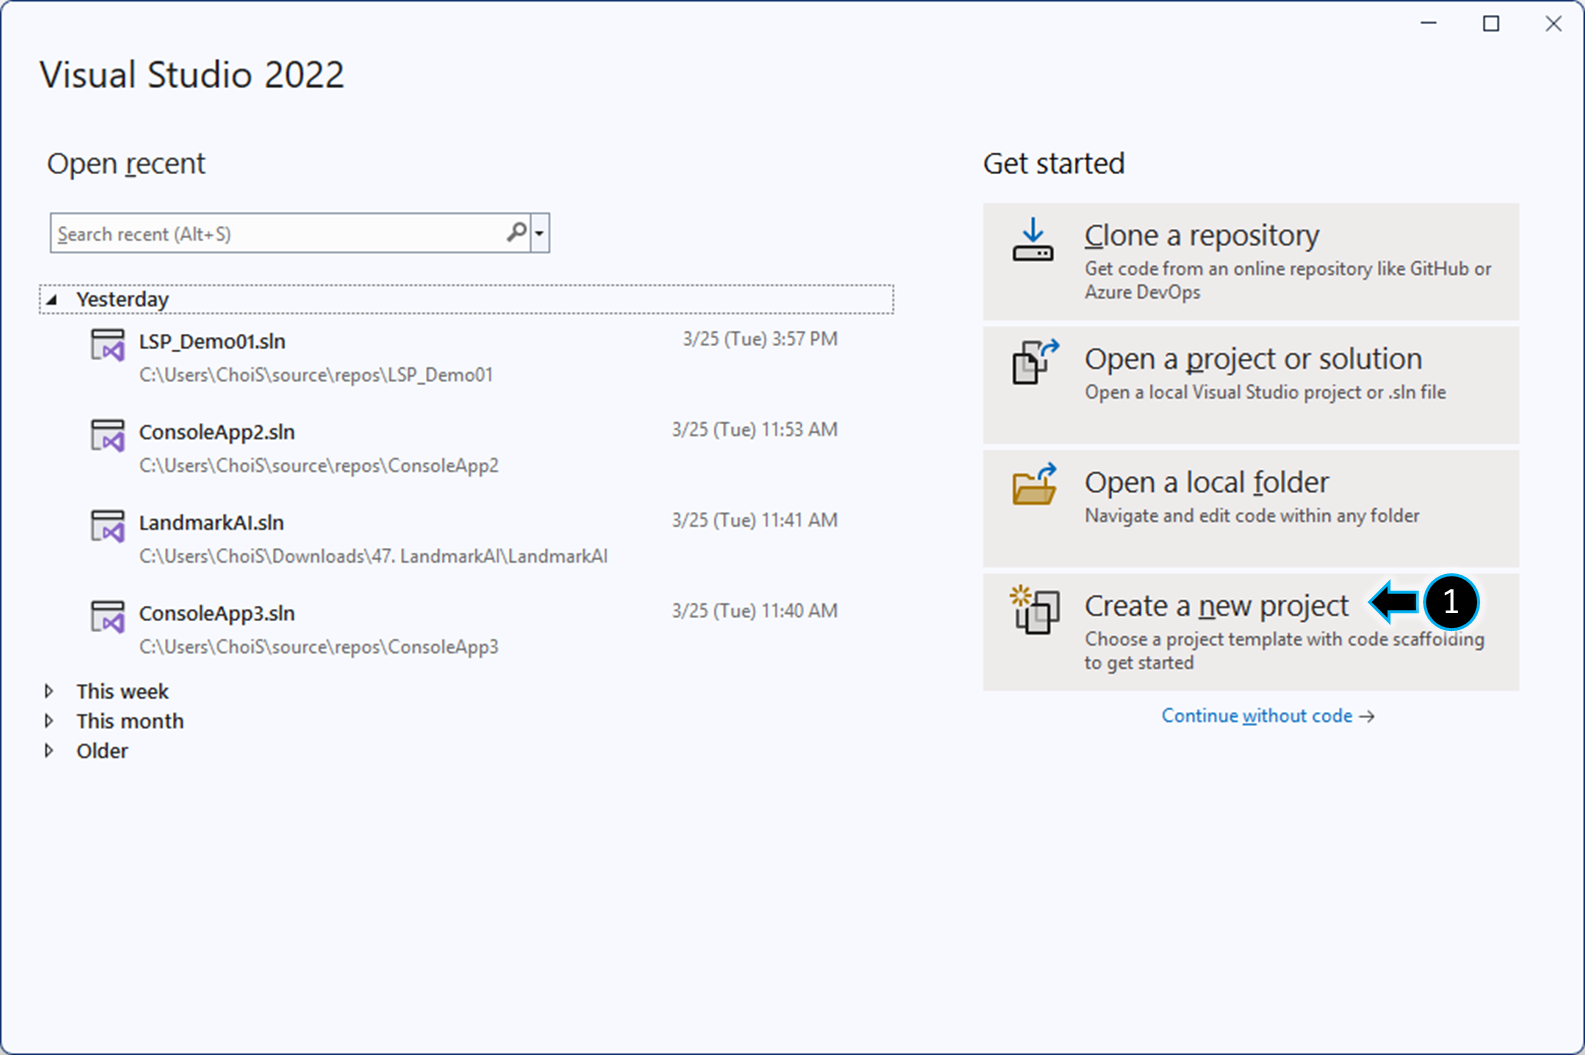Expand the This week group

coord(49,691)
